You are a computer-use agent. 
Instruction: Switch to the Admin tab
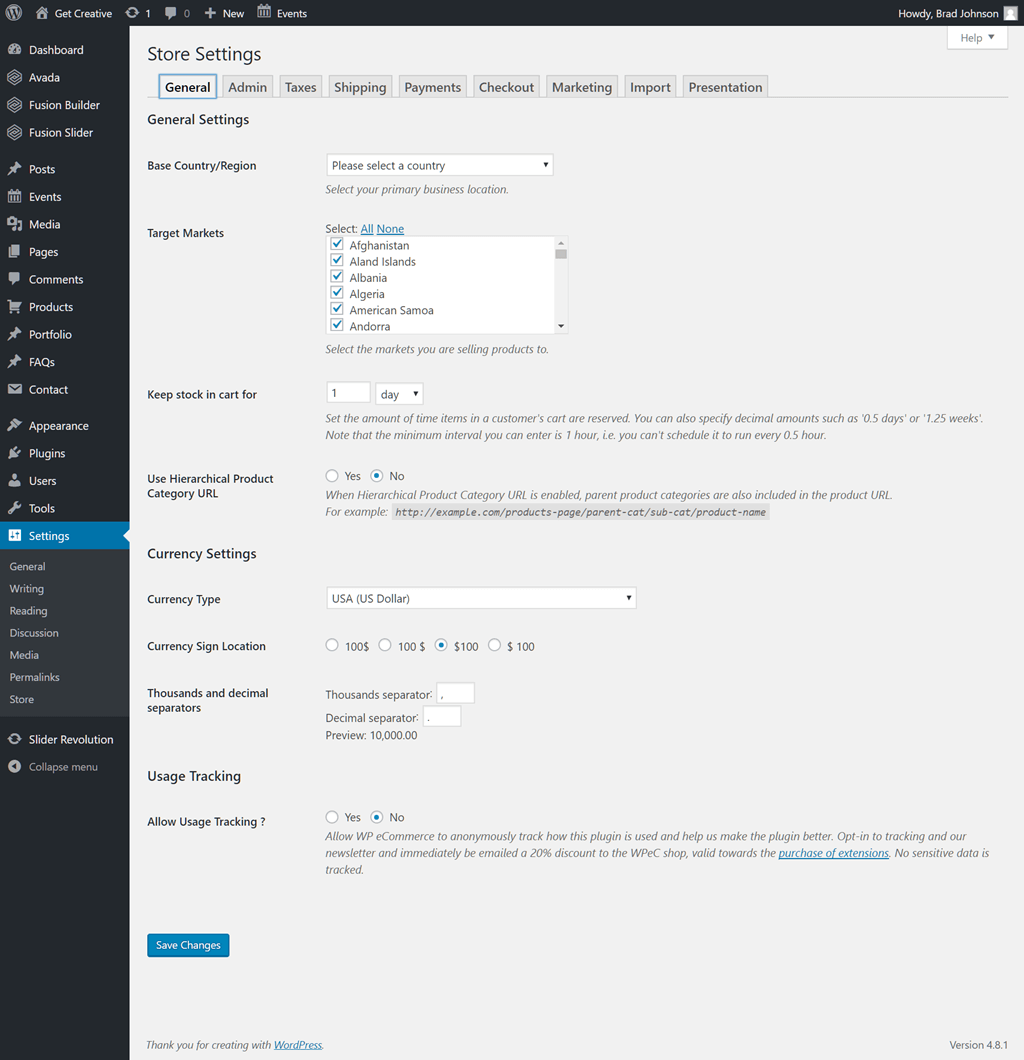pyautogui.click(x=247, y=87)
